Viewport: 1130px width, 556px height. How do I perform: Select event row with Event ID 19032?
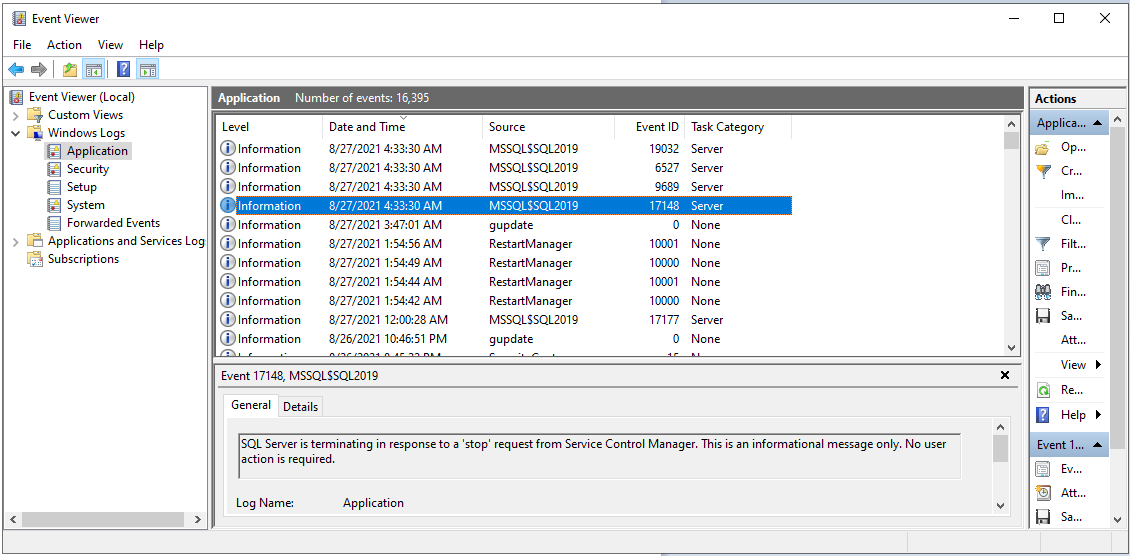point(504,149)
